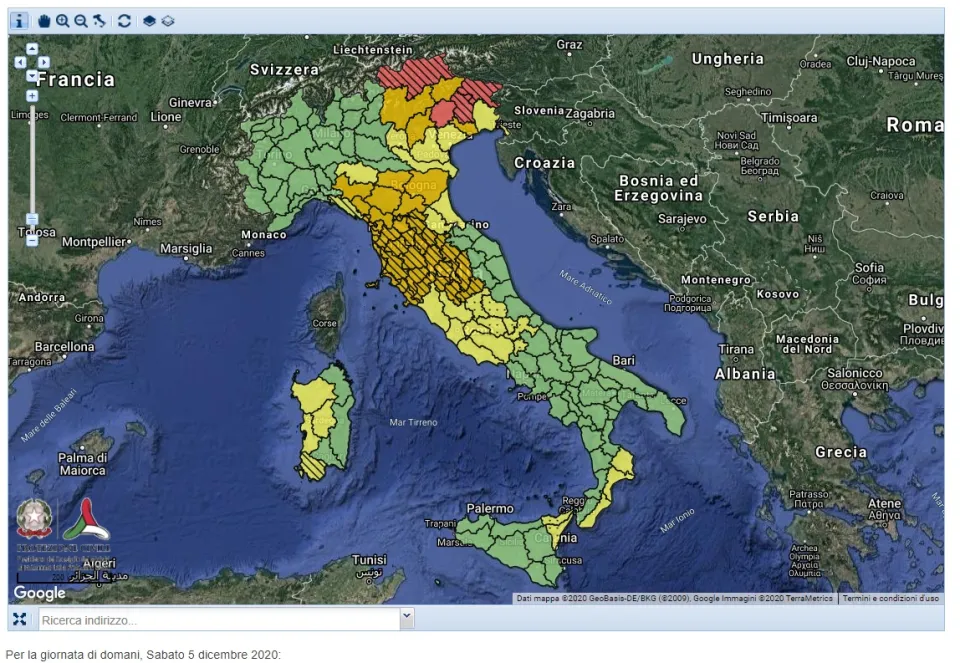Image resolution: width=960 pixels, height=663 pixels.
Task: Pan the map west with the left arrow
Action: tap(20, 62)
